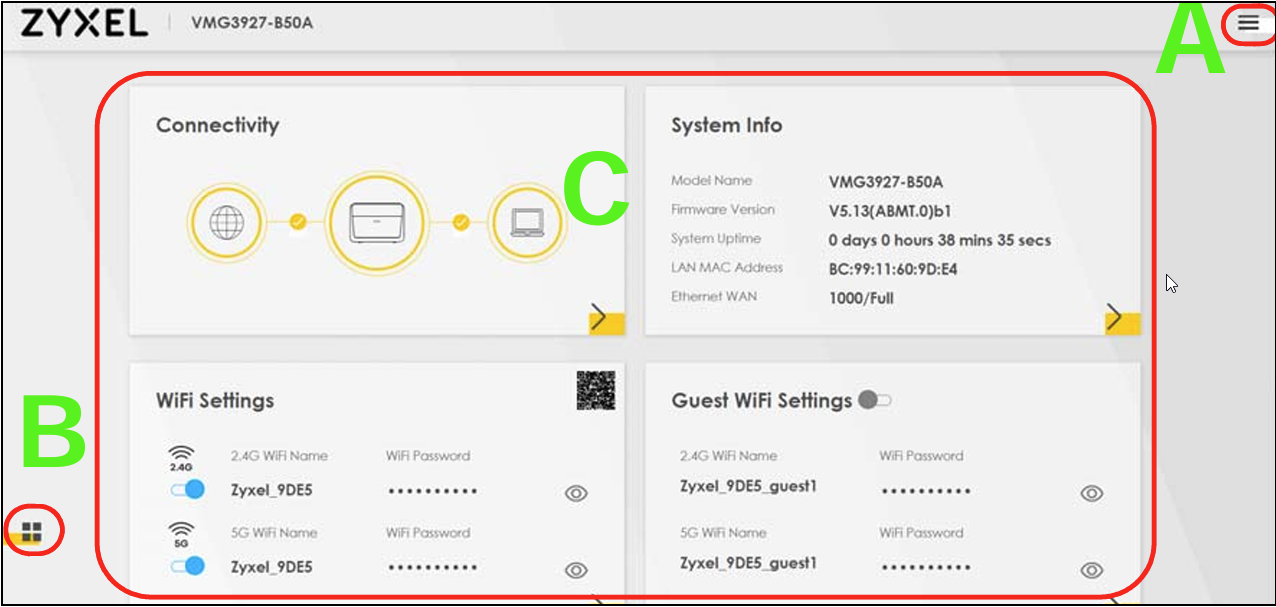Click the 2.4G WiFi signal icon

pyautogui.click(x=181, y=458)
